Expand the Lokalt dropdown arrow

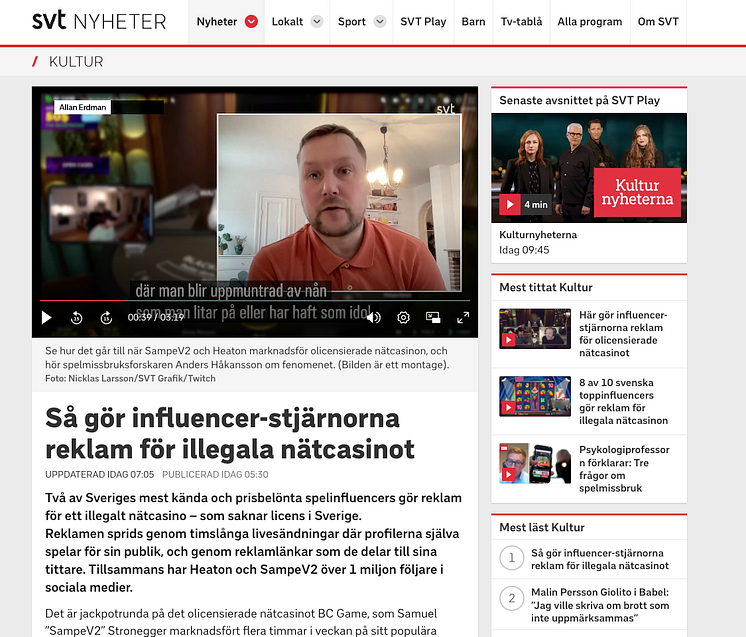[x=317, y=21]
